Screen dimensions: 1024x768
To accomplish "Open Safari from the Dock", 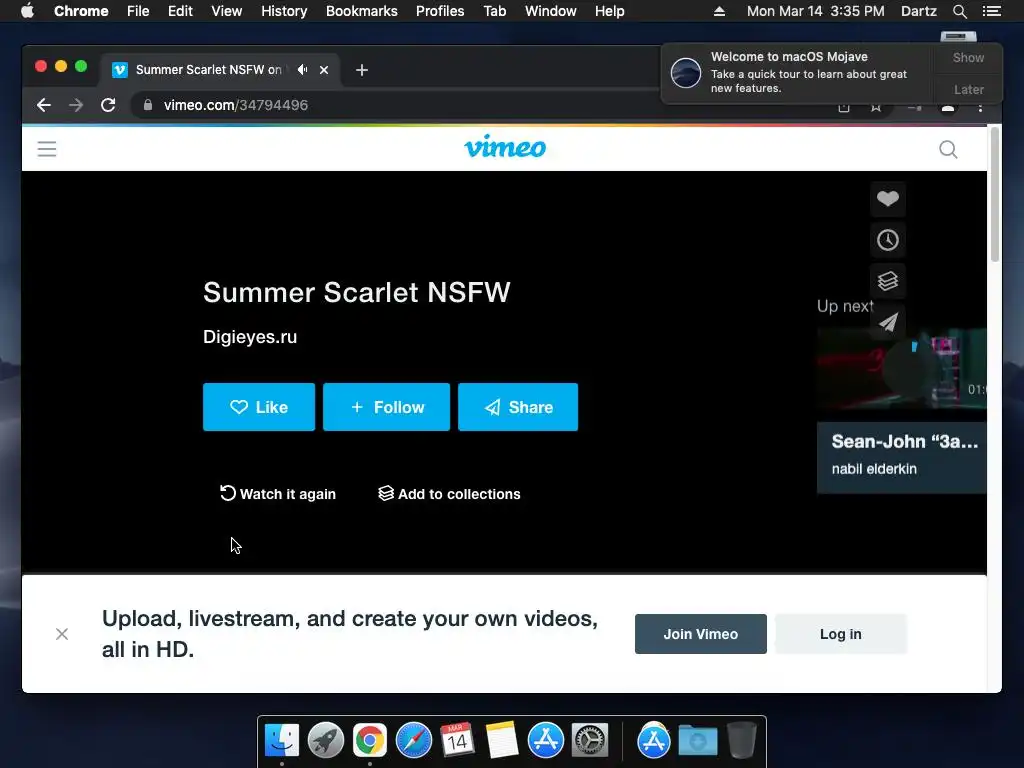I will point(413,741).
